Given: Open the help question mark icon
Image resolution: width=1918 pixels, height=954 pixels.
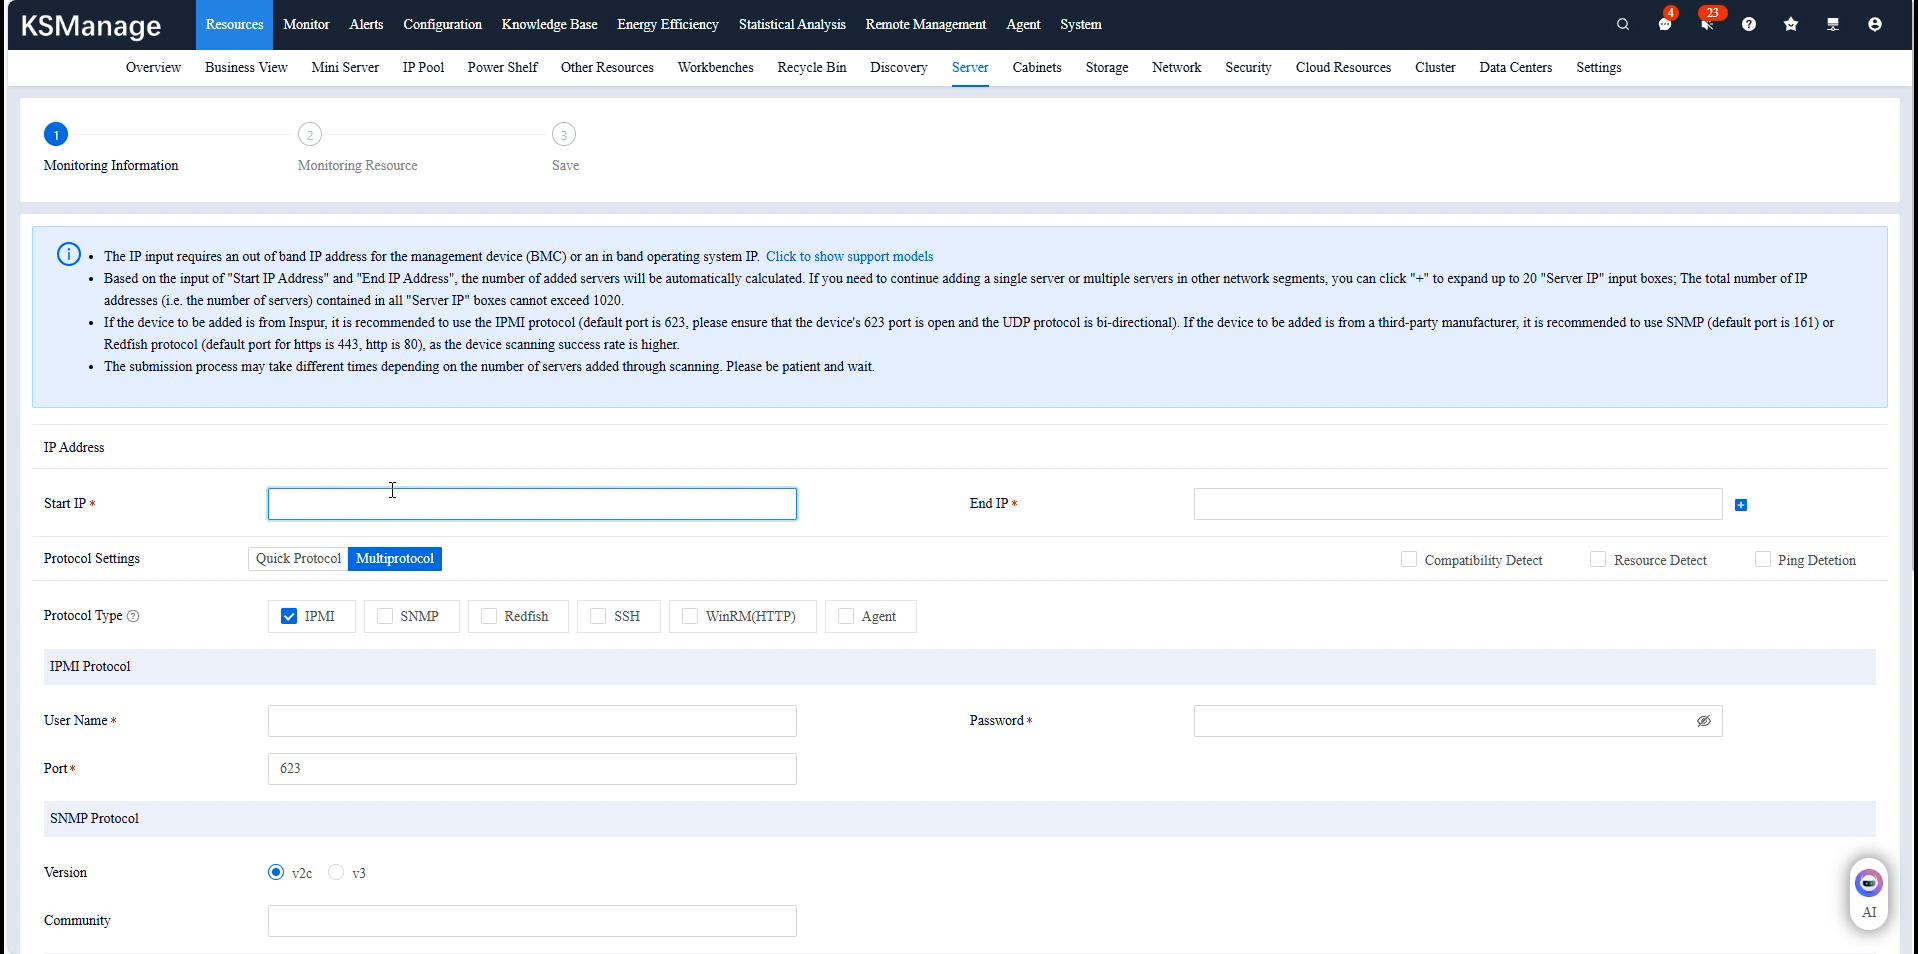Looking at the screenshot, I should (1748, 24).
